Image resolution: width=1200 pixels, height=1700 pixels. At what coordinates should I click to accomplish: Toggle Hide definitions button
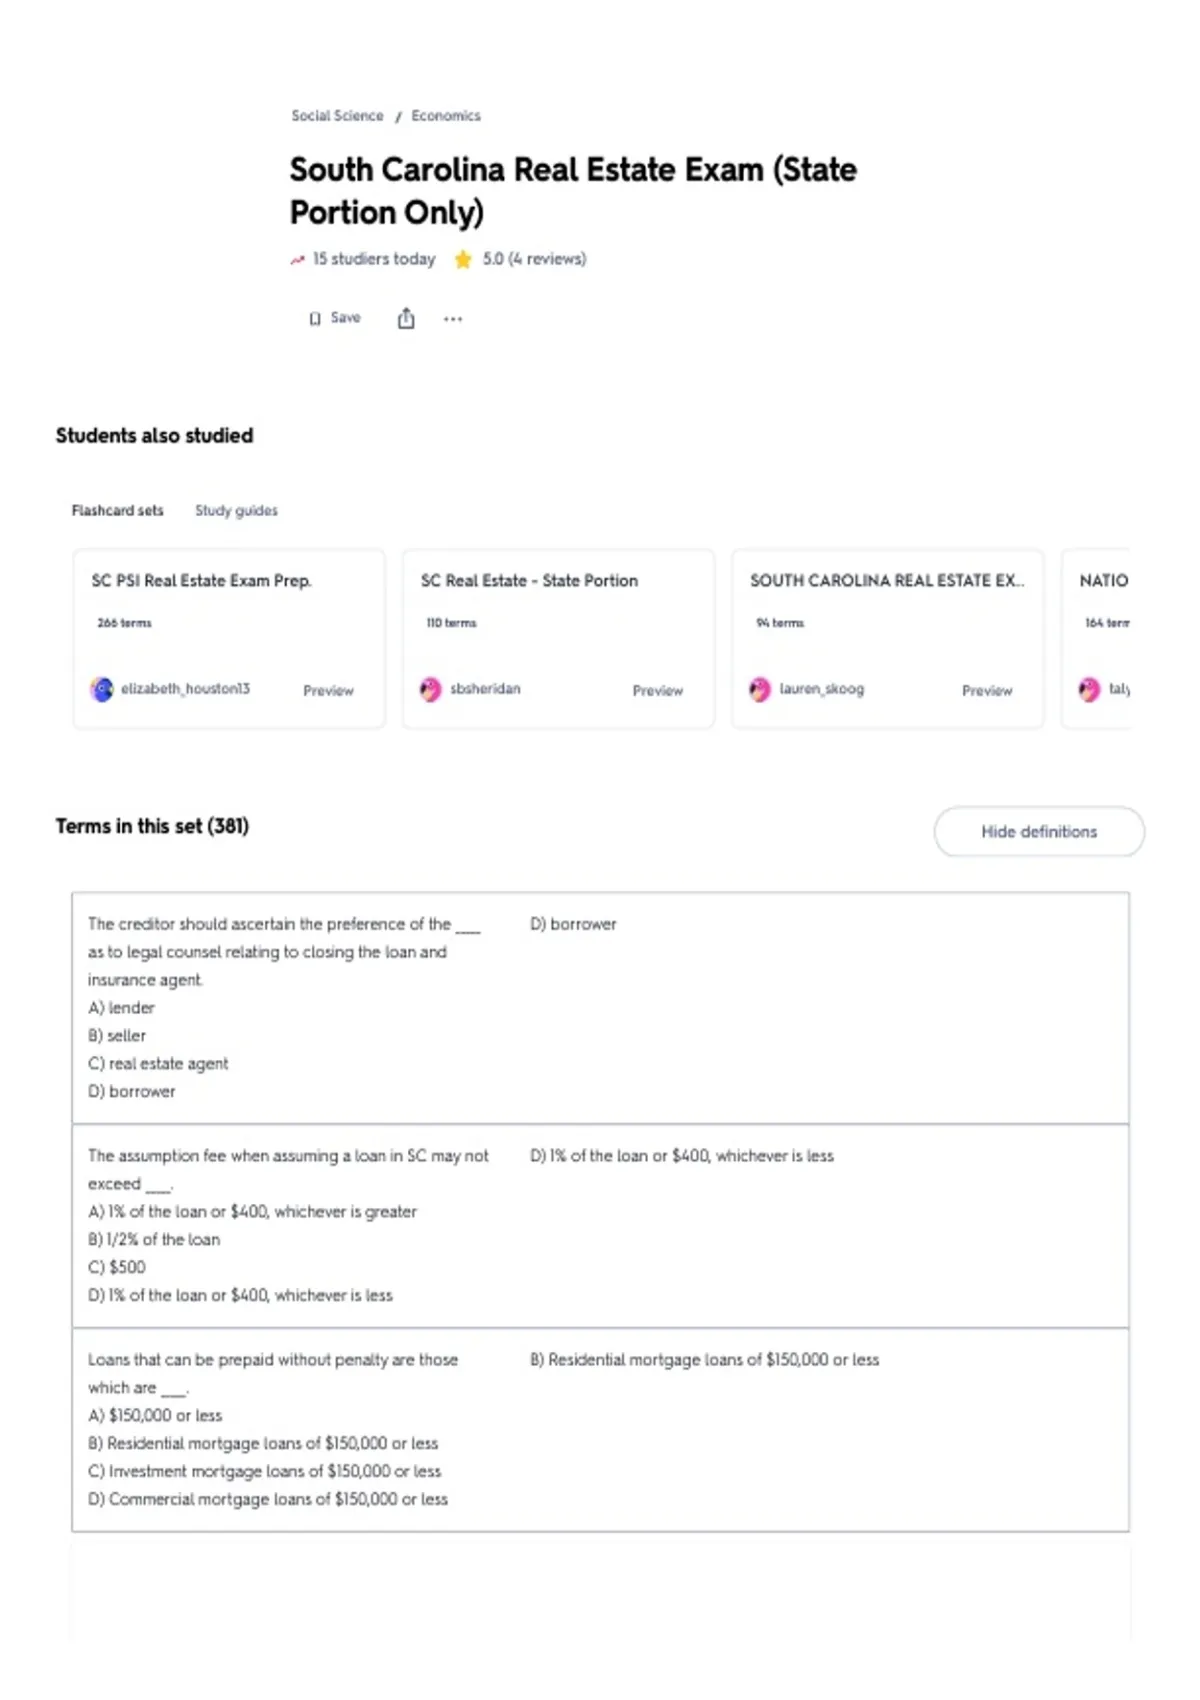(1039, 831)
